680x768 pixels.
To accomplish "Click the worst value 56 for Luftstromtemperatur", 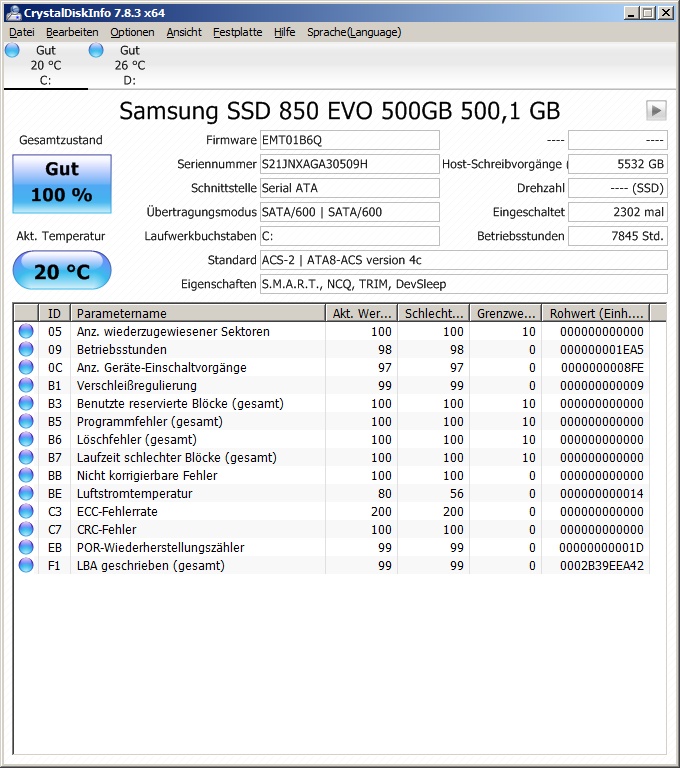I will click(457, 494).
